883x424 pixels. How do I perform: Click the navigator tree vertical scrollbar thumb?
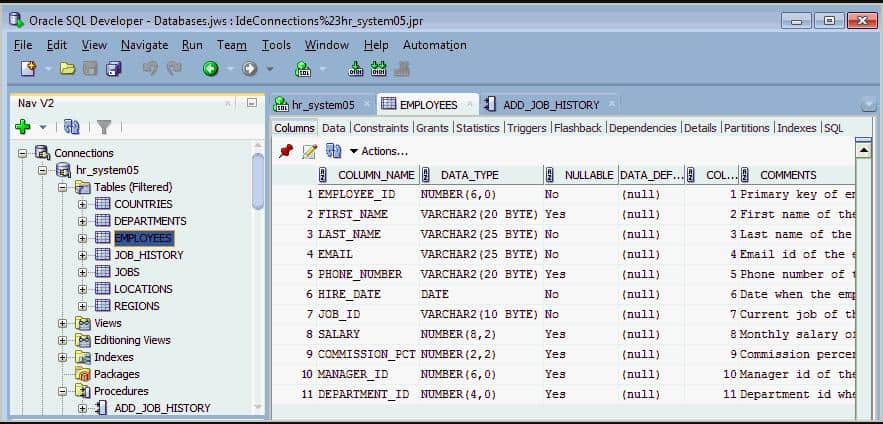tap(258, 180)
